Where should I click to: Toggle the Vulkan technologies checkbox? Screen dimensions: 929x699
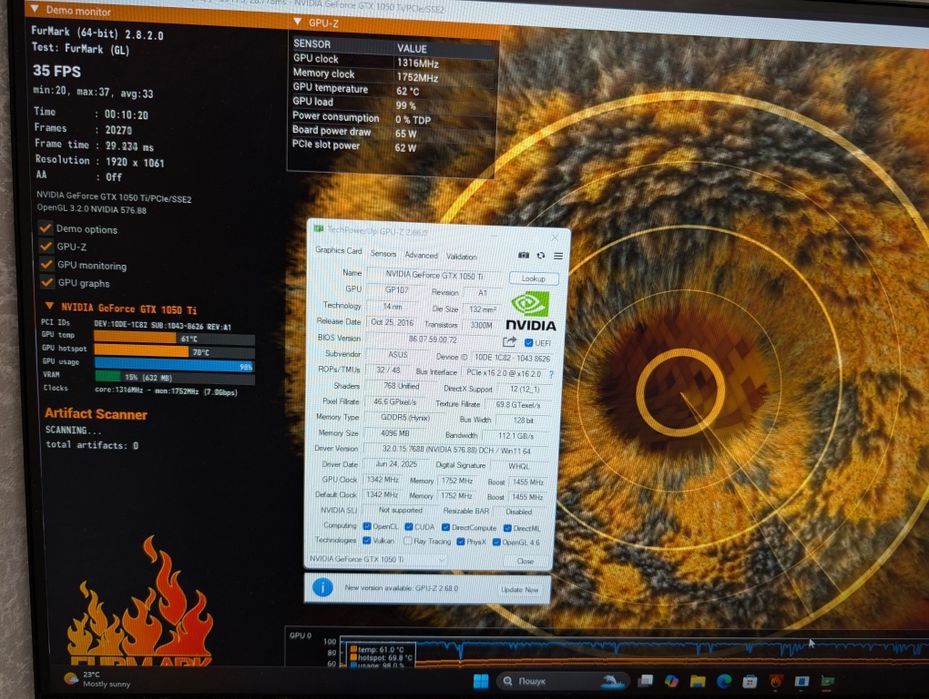(x=366, y=540)
